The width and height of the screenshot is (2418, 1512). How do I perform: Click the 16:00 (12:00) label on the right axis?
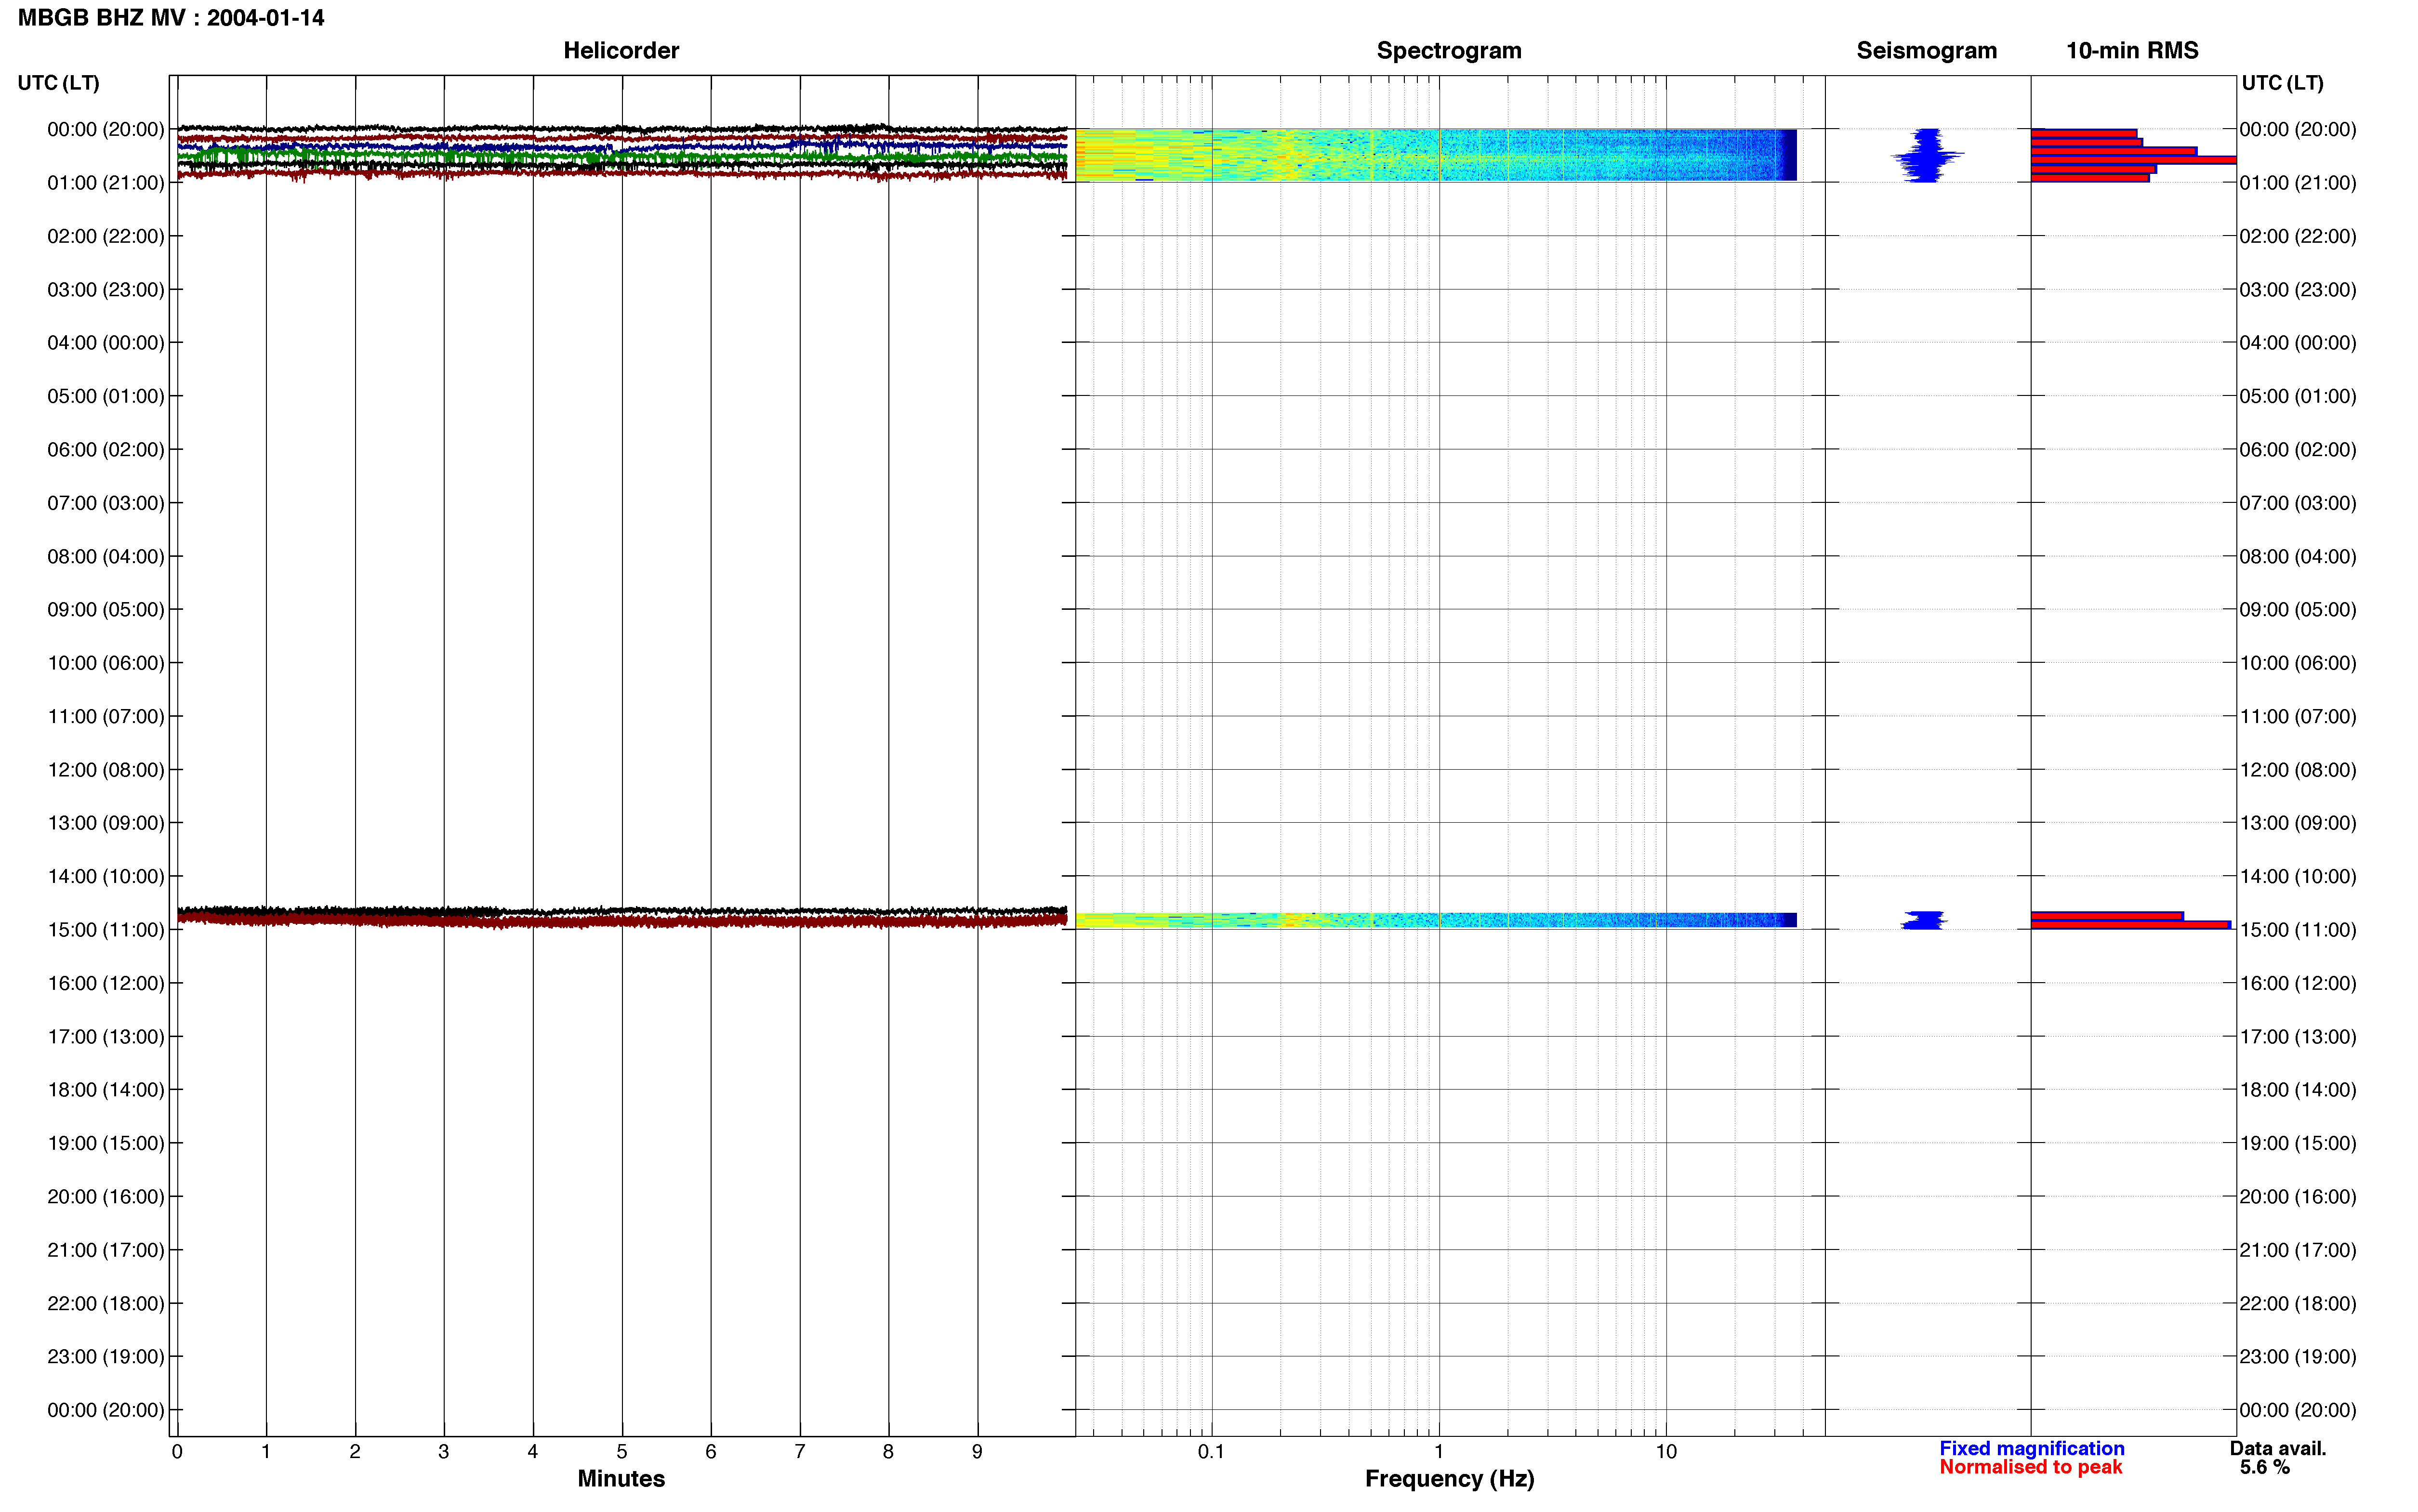[2298, 983]
